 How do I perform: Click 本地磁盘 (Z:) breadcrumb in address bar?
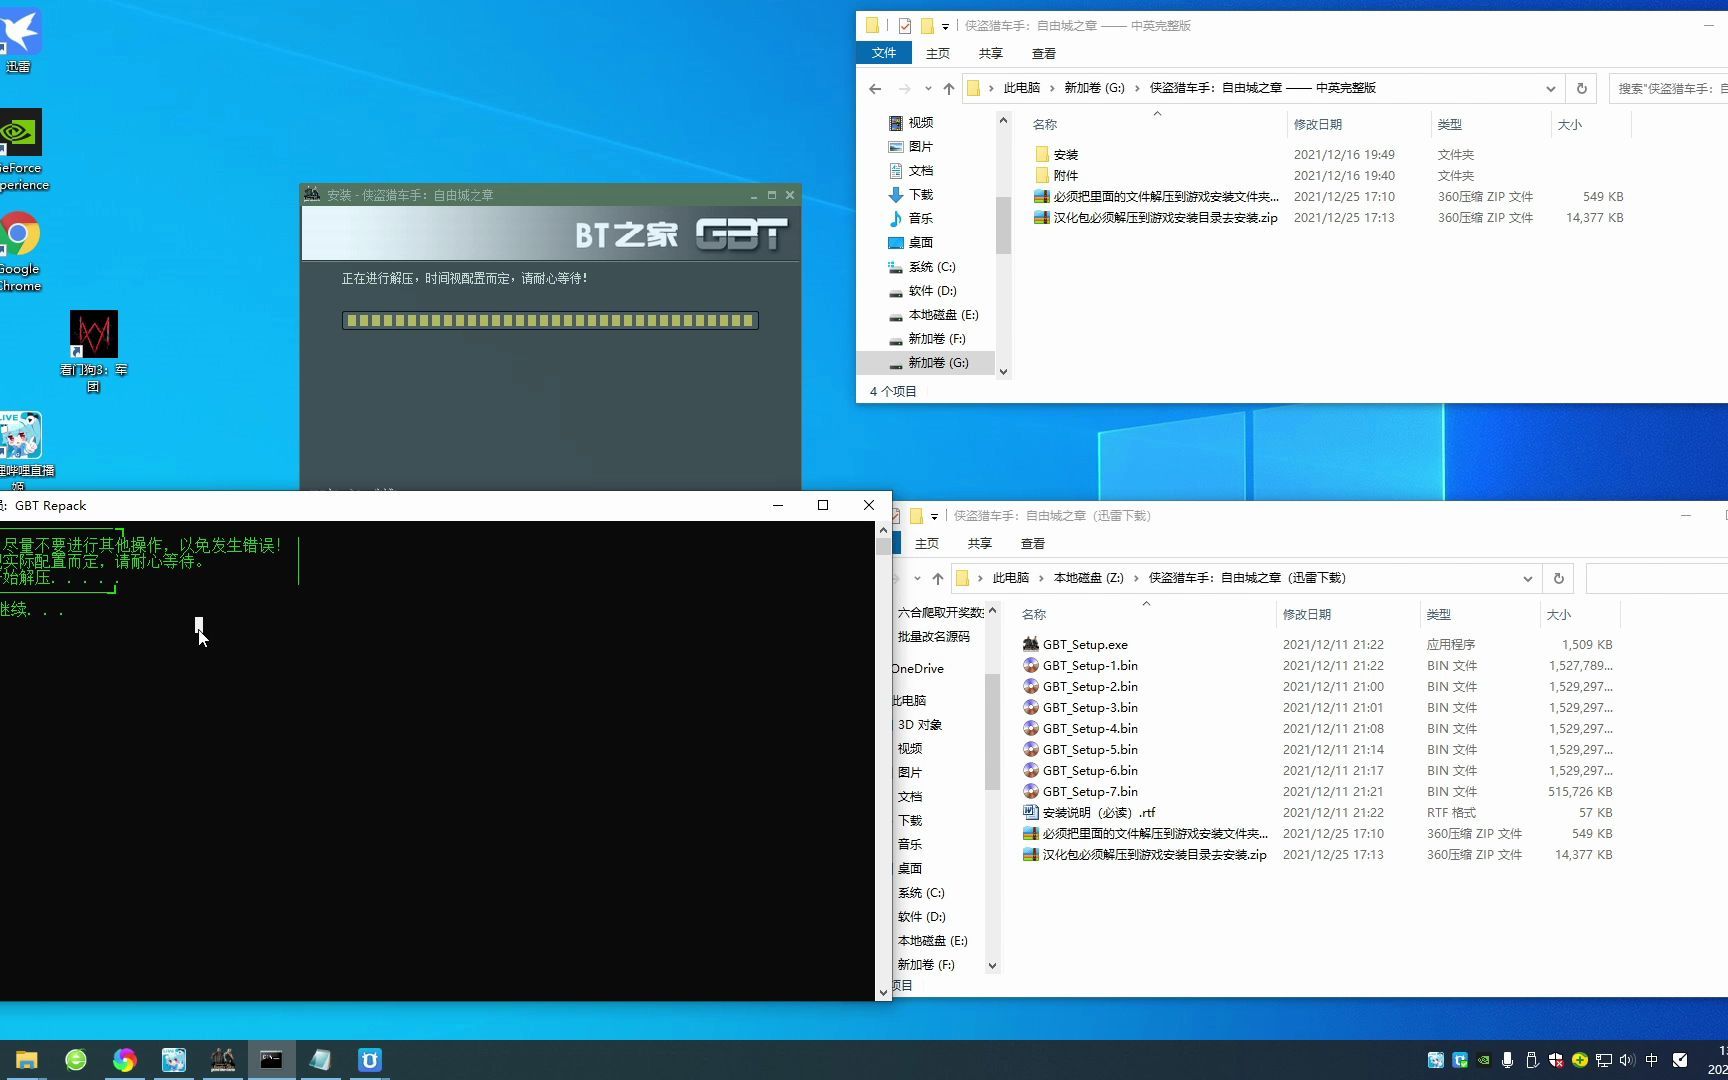pyautogui.click(x=1088, y=578)
